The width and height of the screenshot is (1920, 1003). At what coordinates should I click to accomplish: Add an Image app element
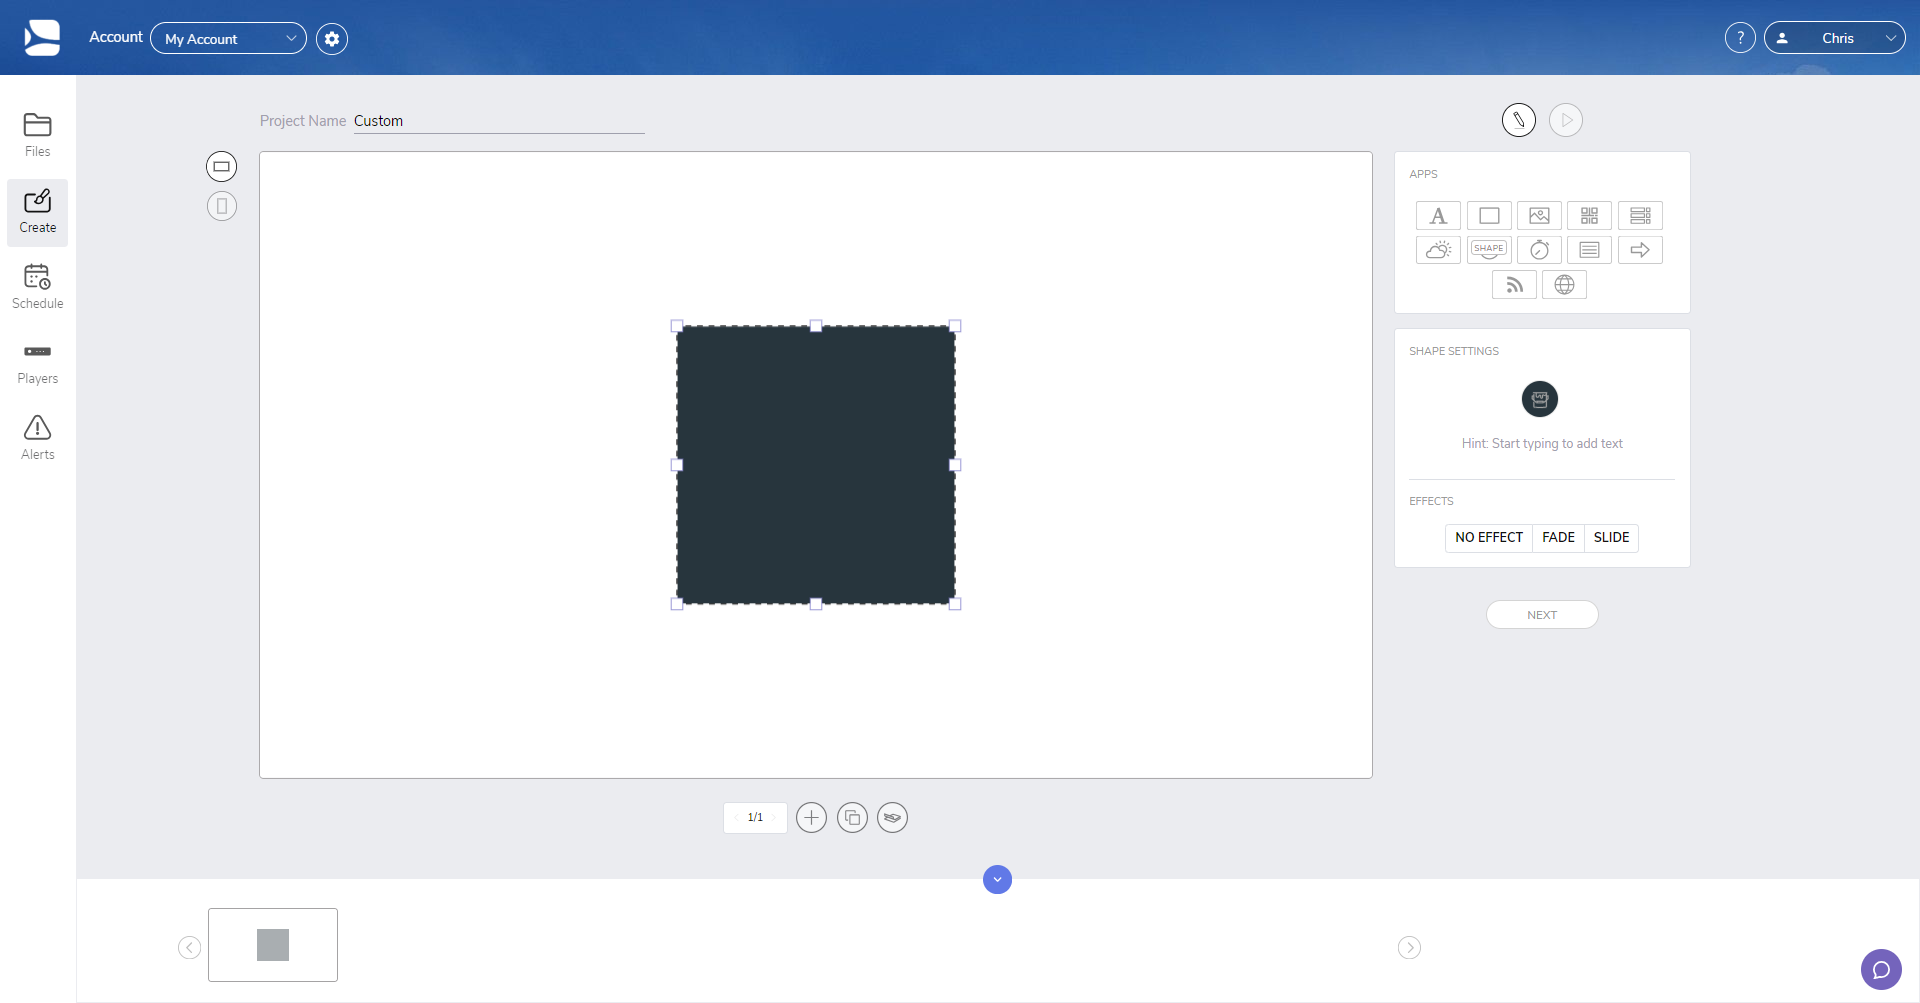pos(1539,216)
